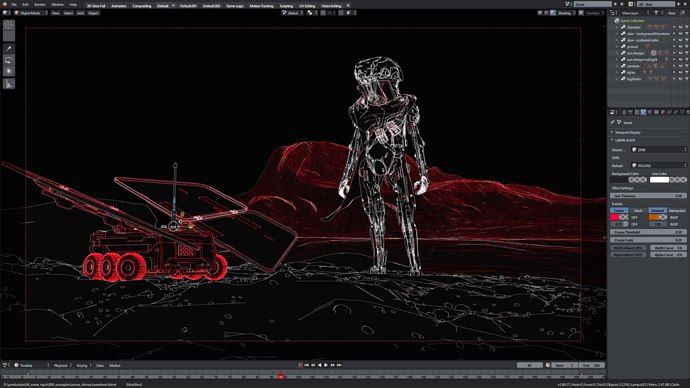Viewport: 690px width, 388px height.
Task: Click the Scene Collection icon
Action: 617,21
